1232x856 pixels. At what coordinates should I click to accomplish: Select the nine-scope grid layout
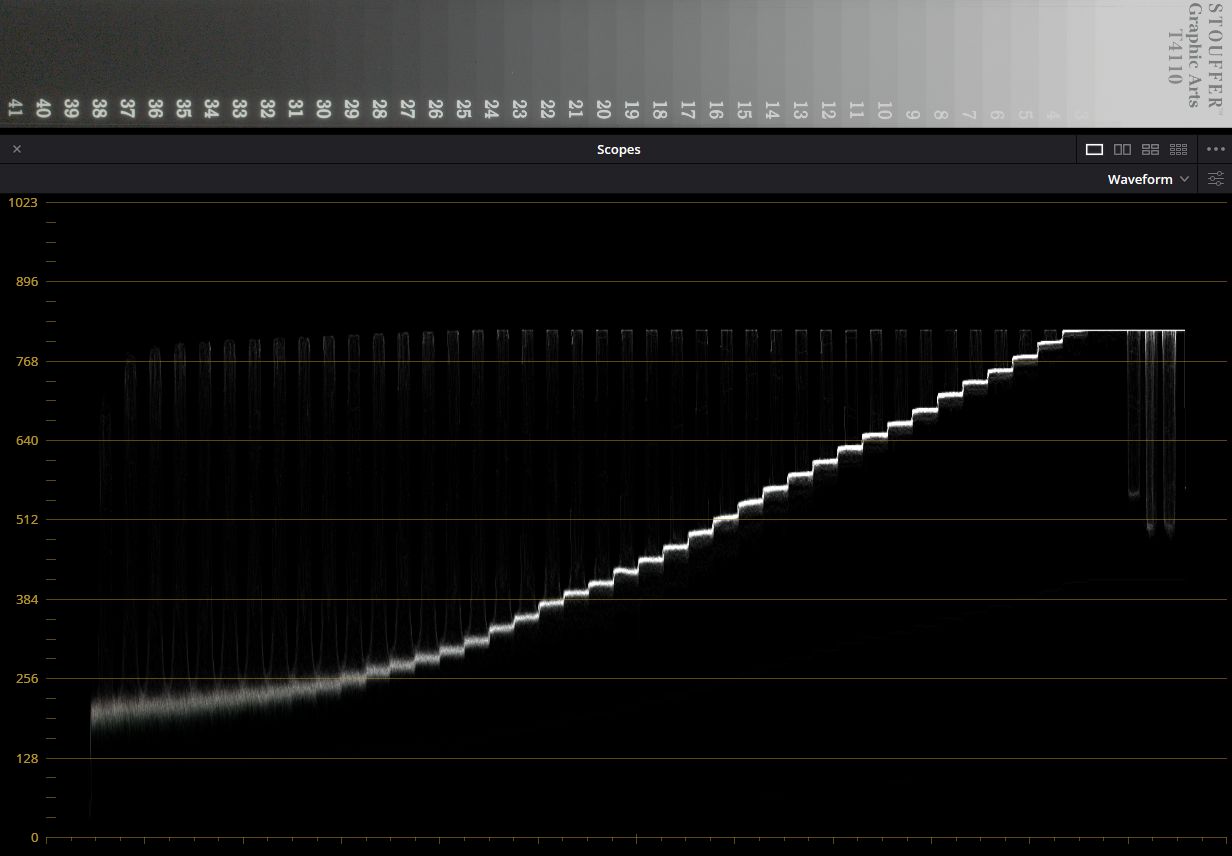[1178, 149]
